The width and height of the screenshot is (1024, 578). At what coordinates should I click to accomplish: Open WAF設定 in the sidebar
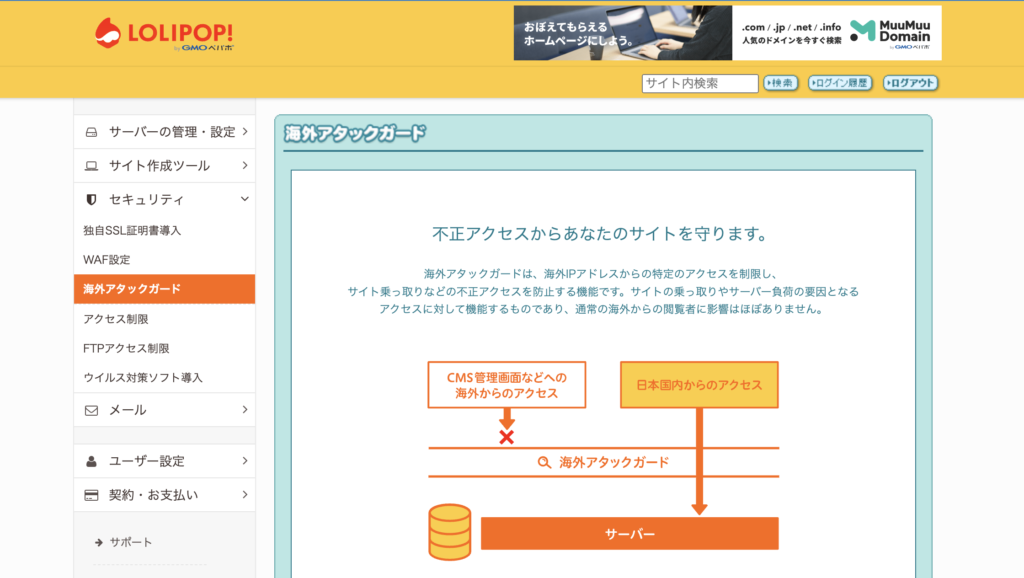click(x=107, y=260)
